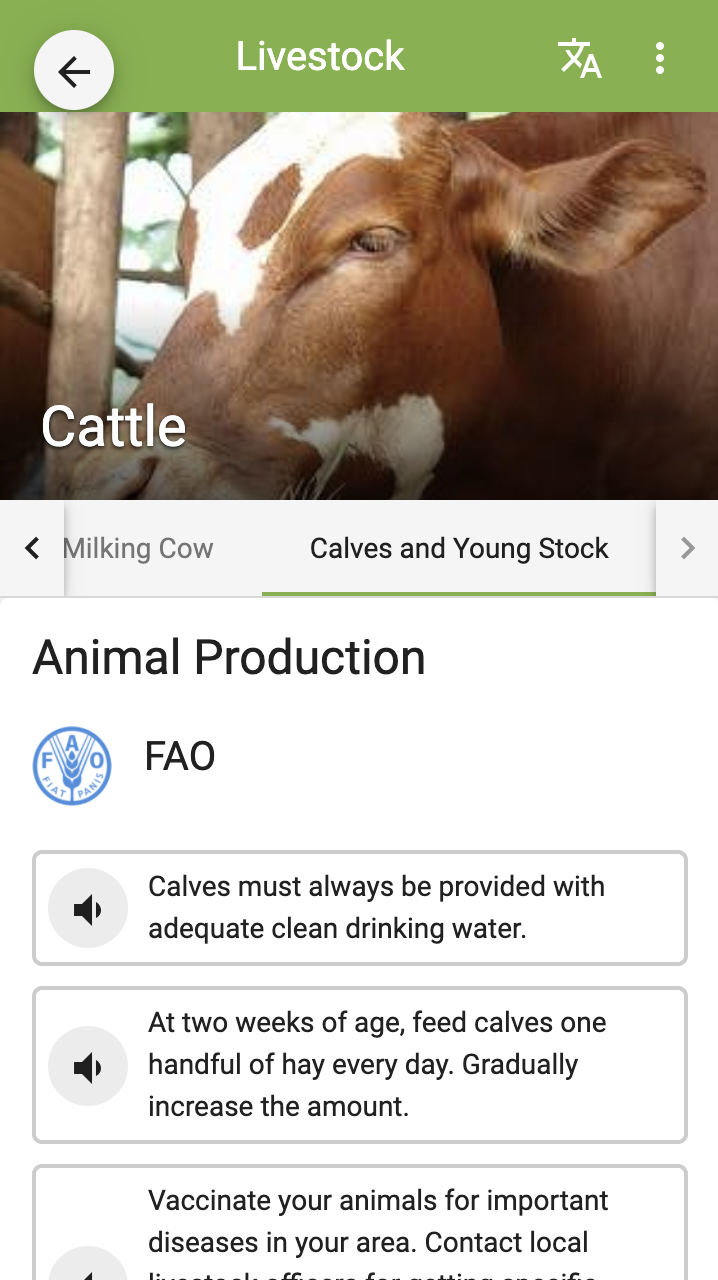This screenshot has height=1280, width=718.
Task: Tap the Animal Production section heading
Action: [229, 658]
